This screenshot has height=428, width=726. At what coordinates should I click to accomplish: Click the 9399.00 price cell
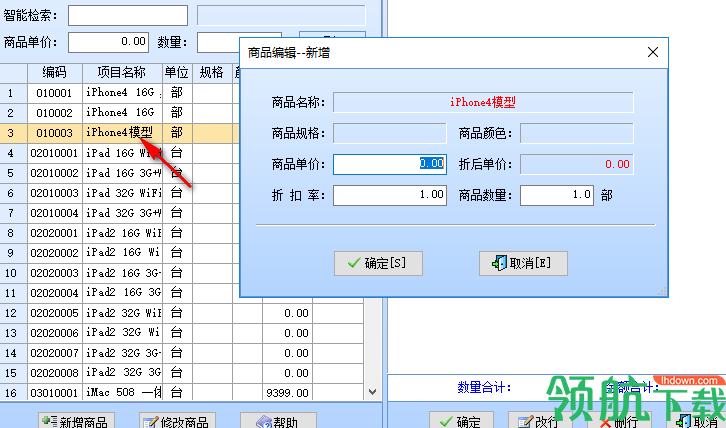[288, 393]
